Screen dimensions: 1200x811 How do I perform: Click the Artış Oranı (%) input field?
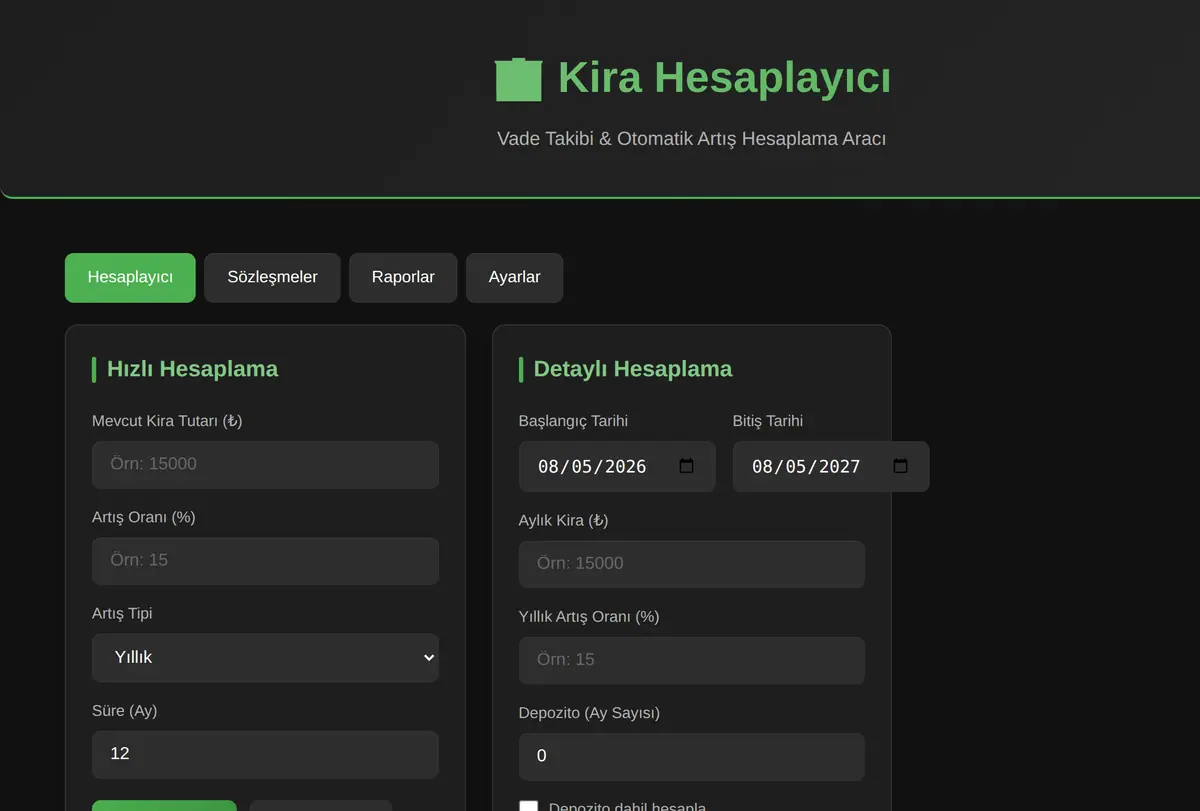point(265,561)
